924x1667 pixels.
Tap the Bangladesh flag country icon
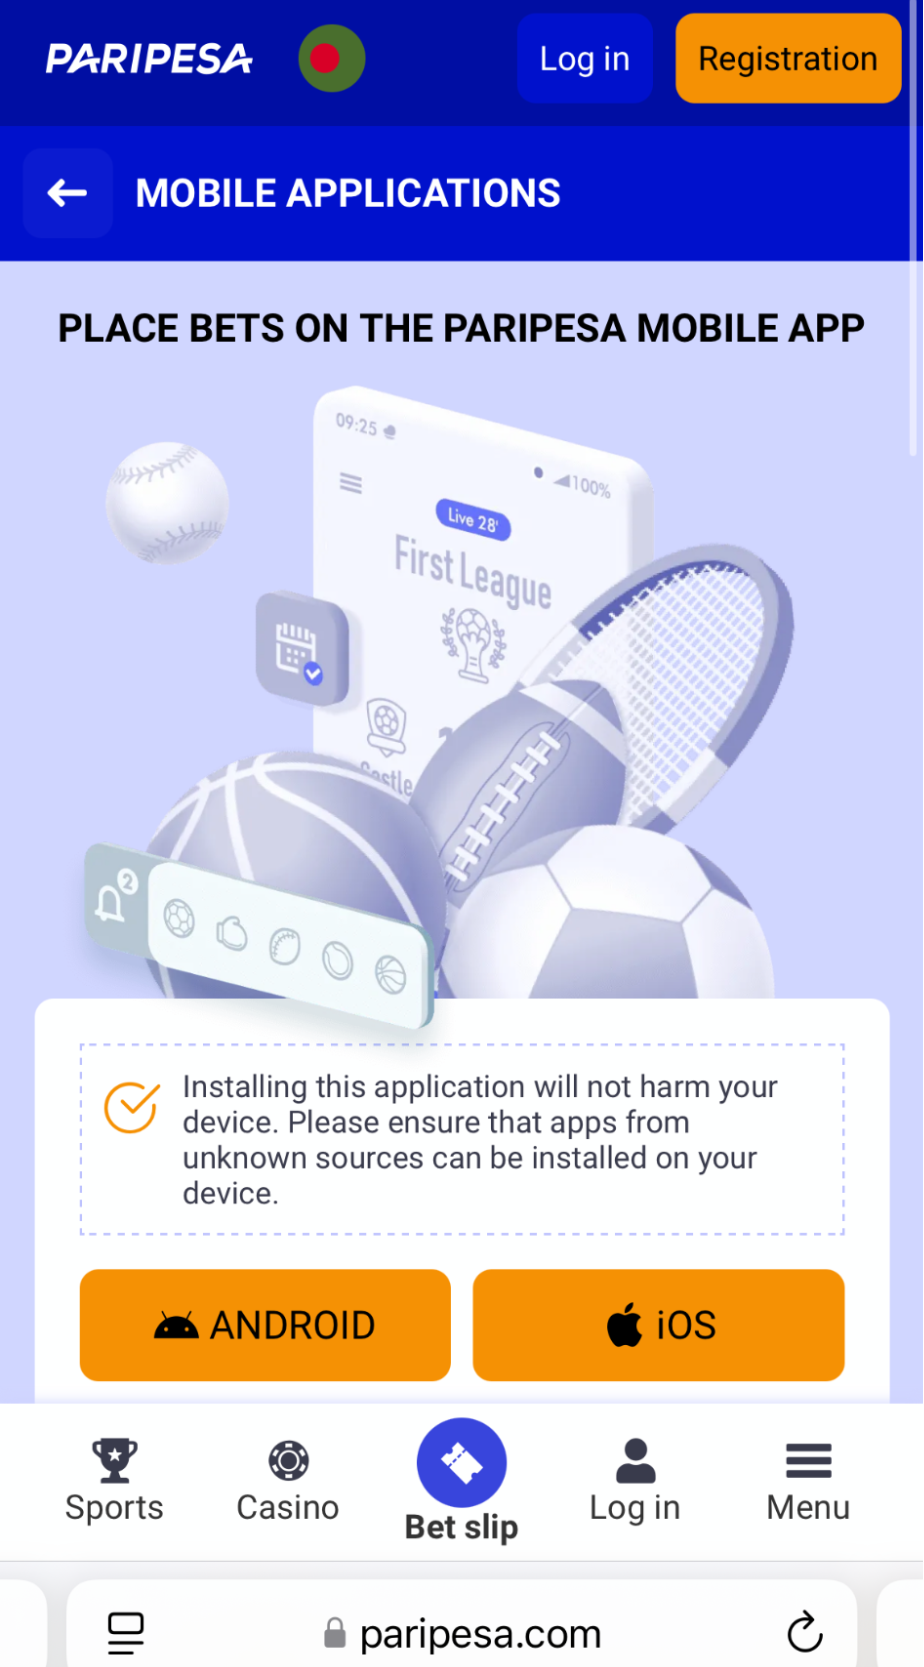pyautogui.click(x=332, y=59)
